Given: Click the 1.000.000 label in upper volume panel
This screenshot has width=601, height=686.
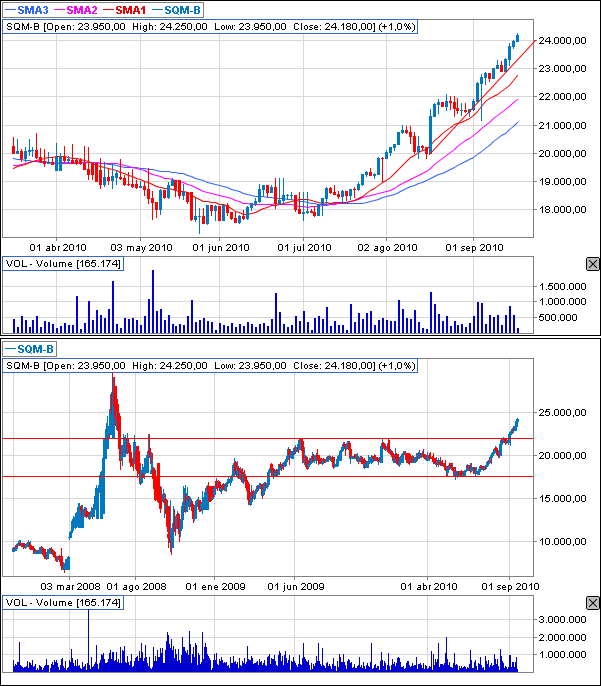Looking at the screenshot, I should click(x=562, y=301).
